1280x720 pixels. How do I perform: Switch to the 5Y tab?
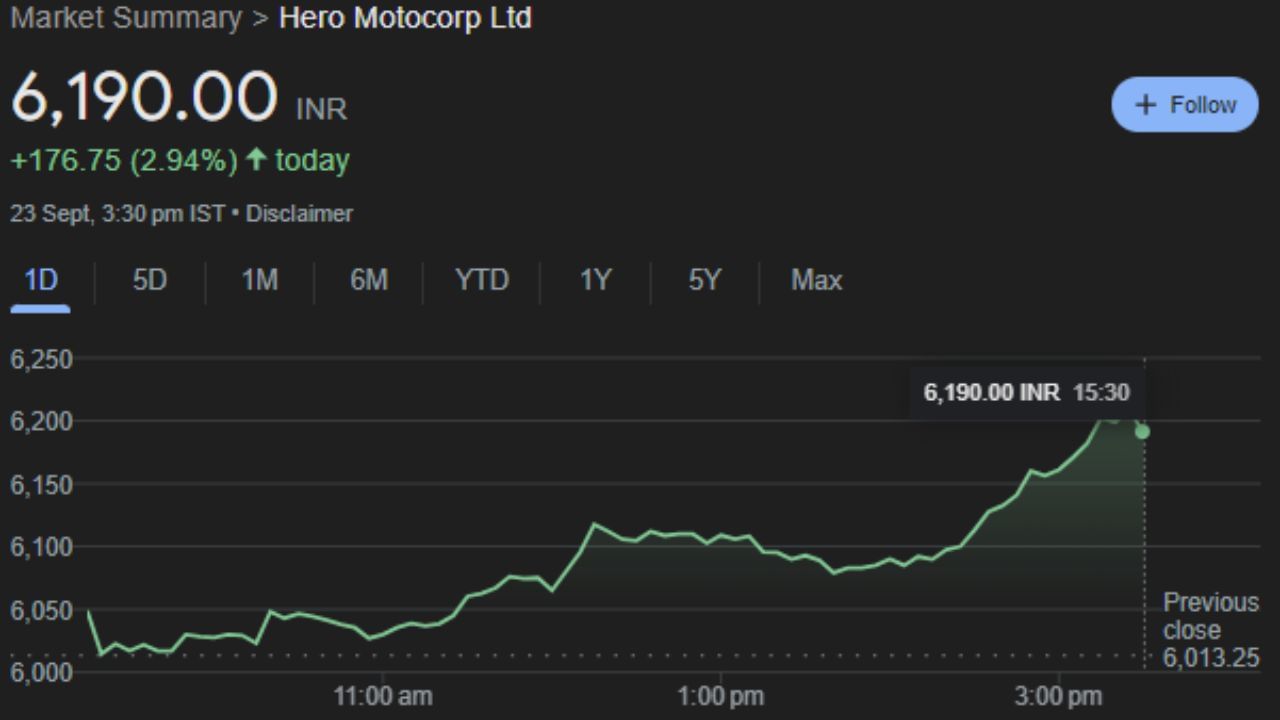[704, 281]
